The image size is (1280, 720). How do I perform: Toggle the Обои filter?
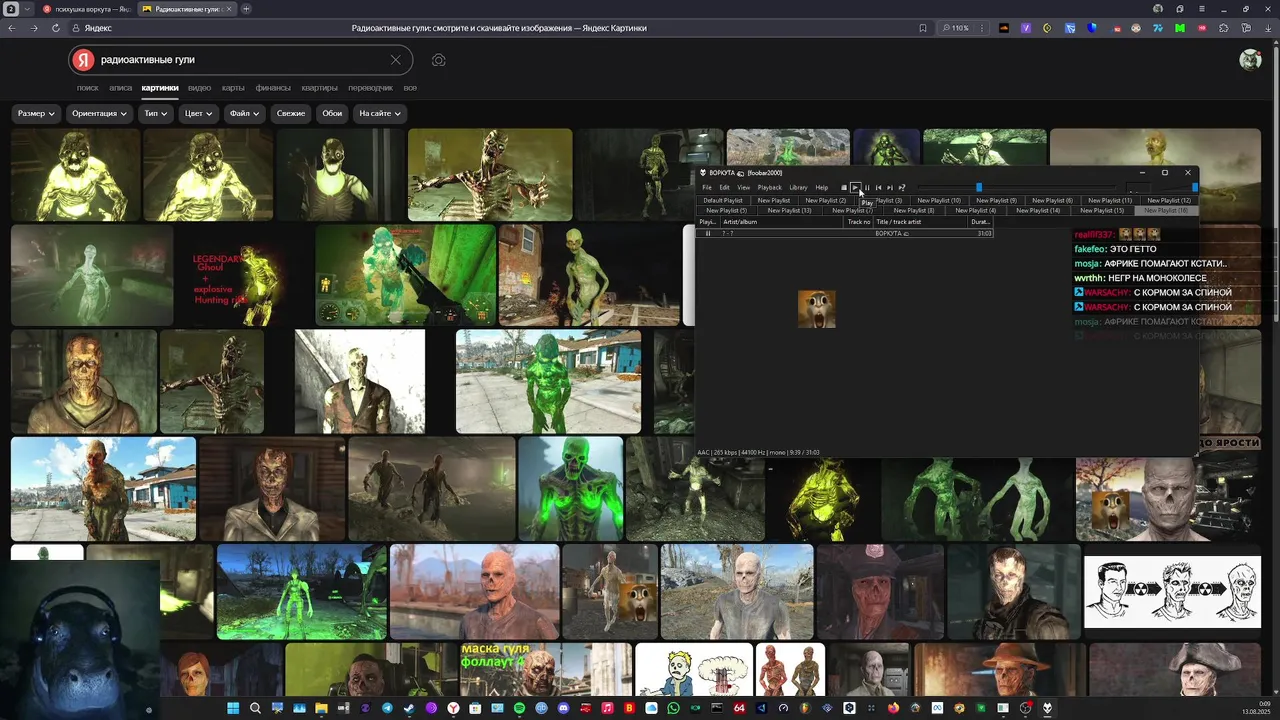coord(332,113)
